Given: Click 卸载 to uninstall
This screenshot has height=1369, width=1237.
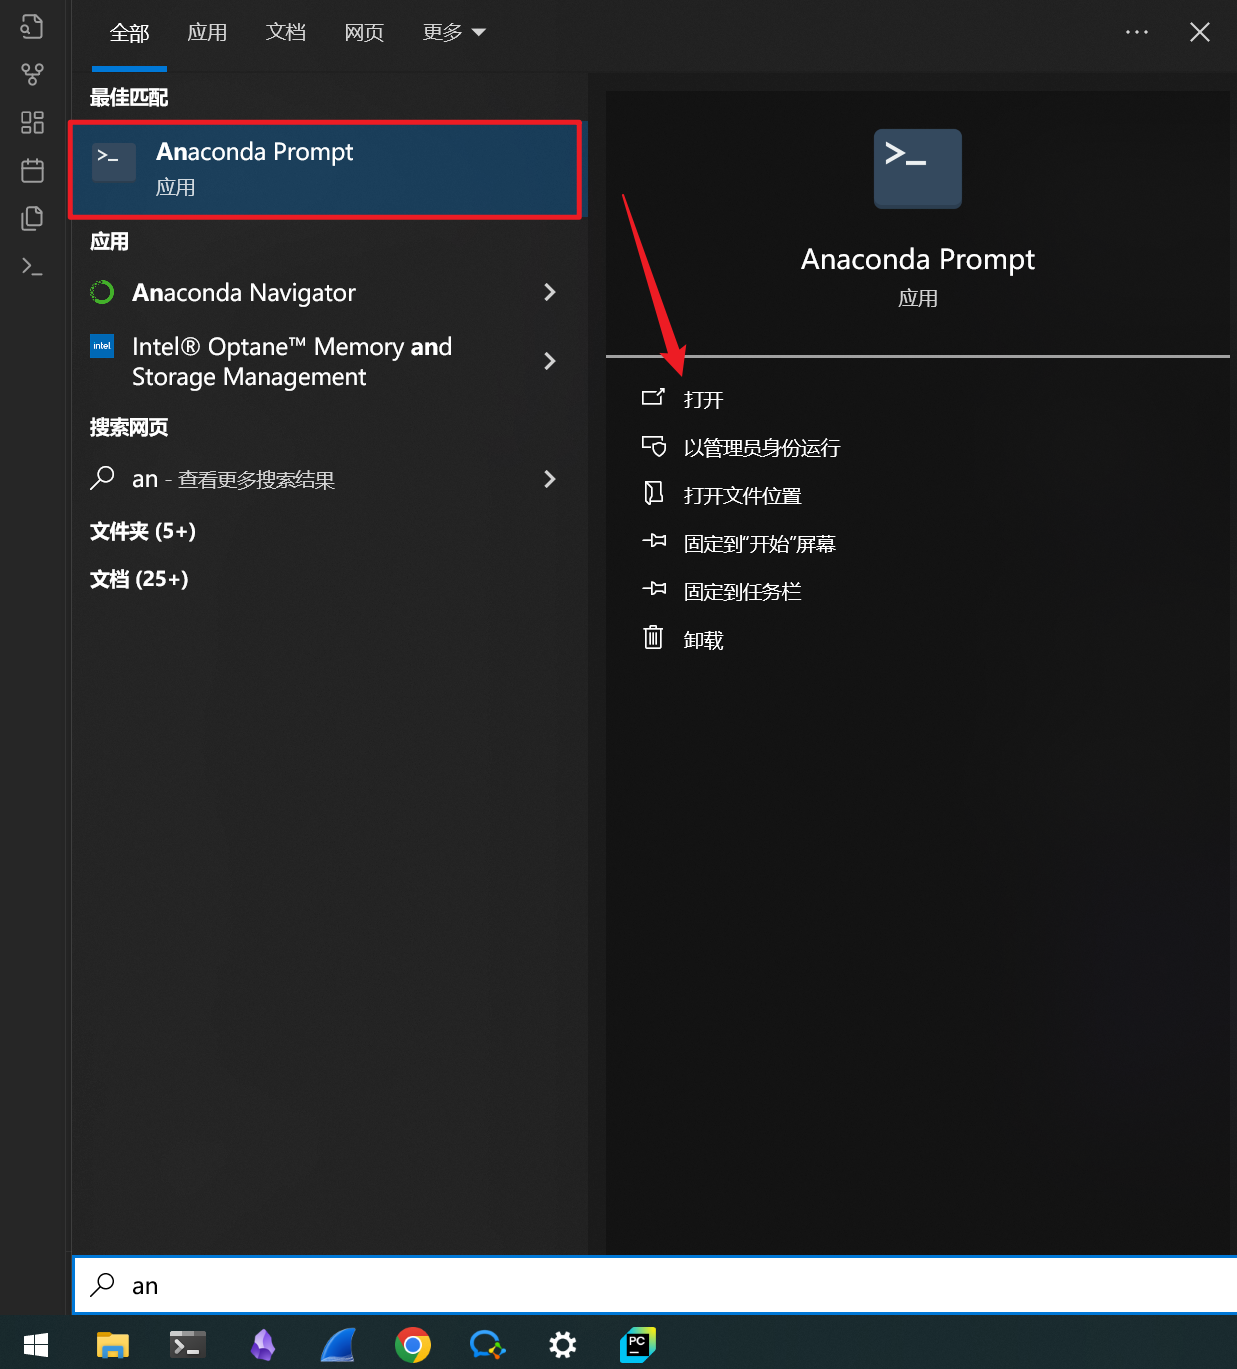Looking at the screenshot, I should tap(703, 640).
